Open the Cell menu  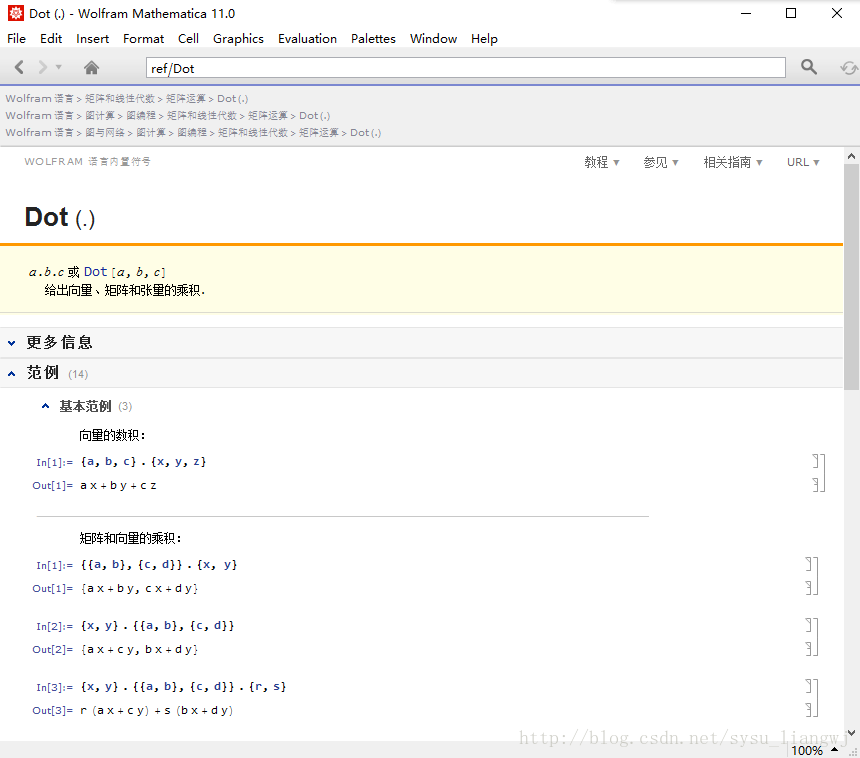pyautogui.click(x=188, y=38)
